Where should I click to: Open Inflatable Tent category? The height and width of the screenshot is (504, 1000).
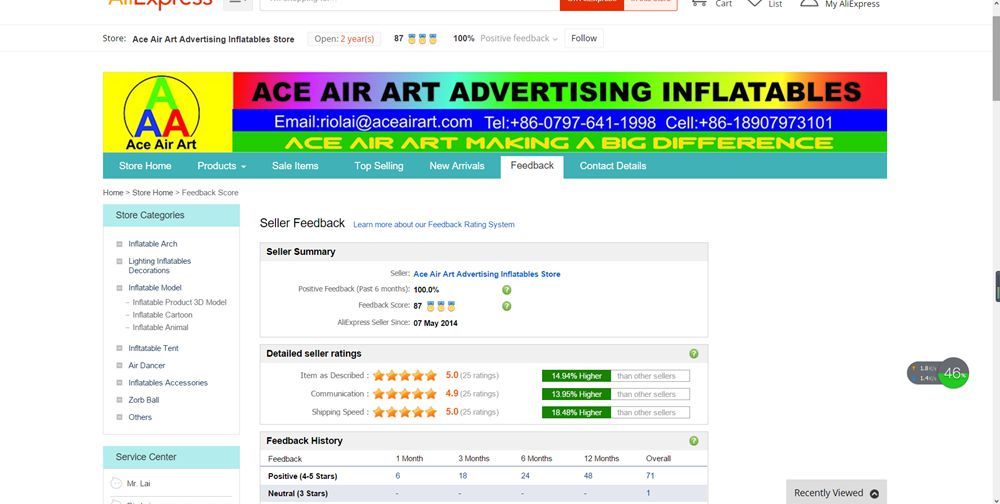pos(153,348)
